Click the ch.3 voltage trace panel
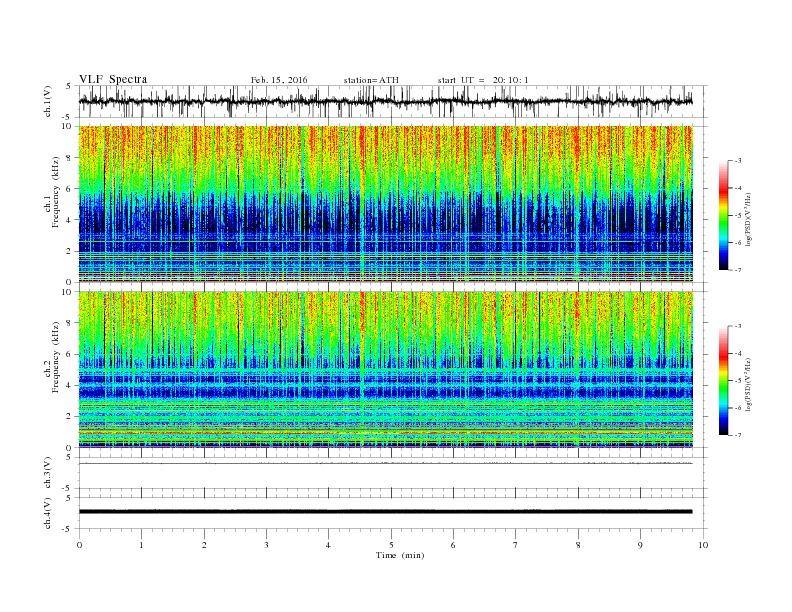The width and height of the screenshot is (792, 612). point(393,473)
